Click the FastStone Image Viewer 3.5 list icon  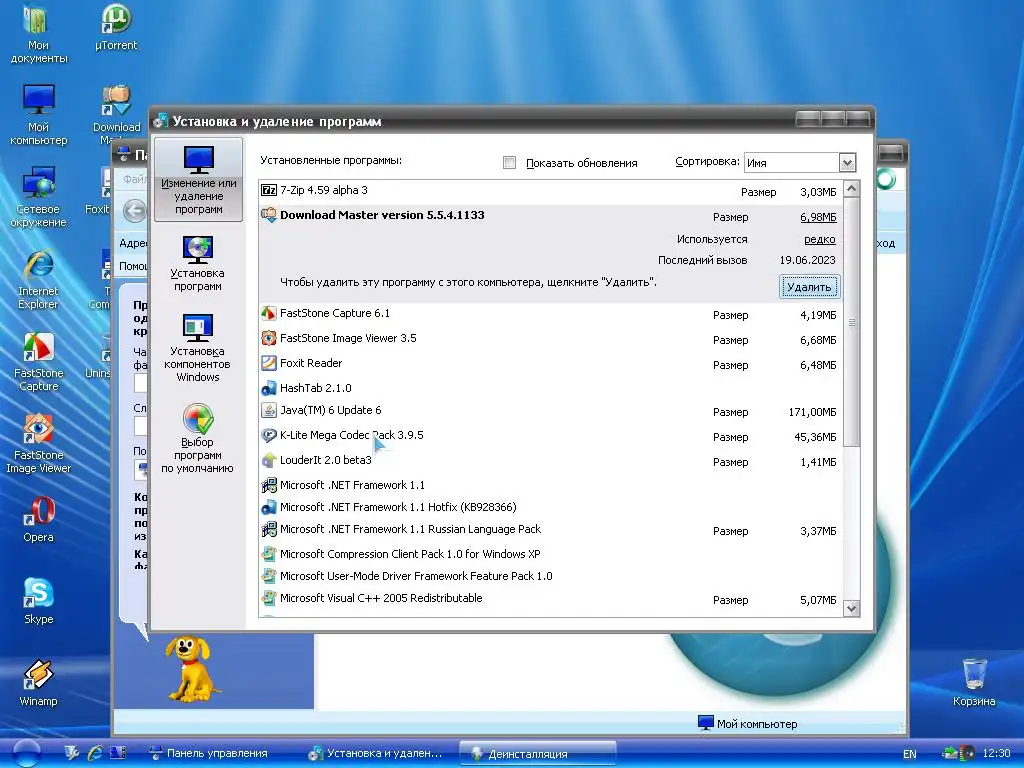pos(268,338)
